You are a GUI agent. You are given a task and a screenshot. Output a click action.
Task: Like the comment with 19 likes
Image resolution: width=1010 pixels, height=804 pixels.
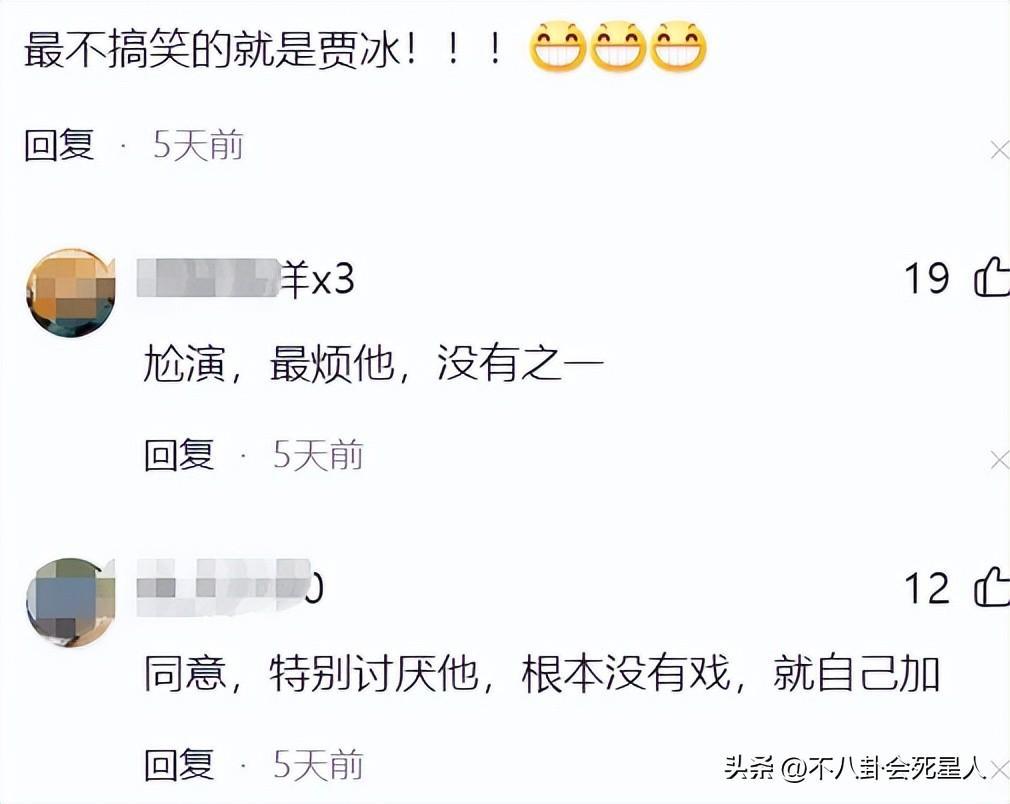(x=992, y=277)
